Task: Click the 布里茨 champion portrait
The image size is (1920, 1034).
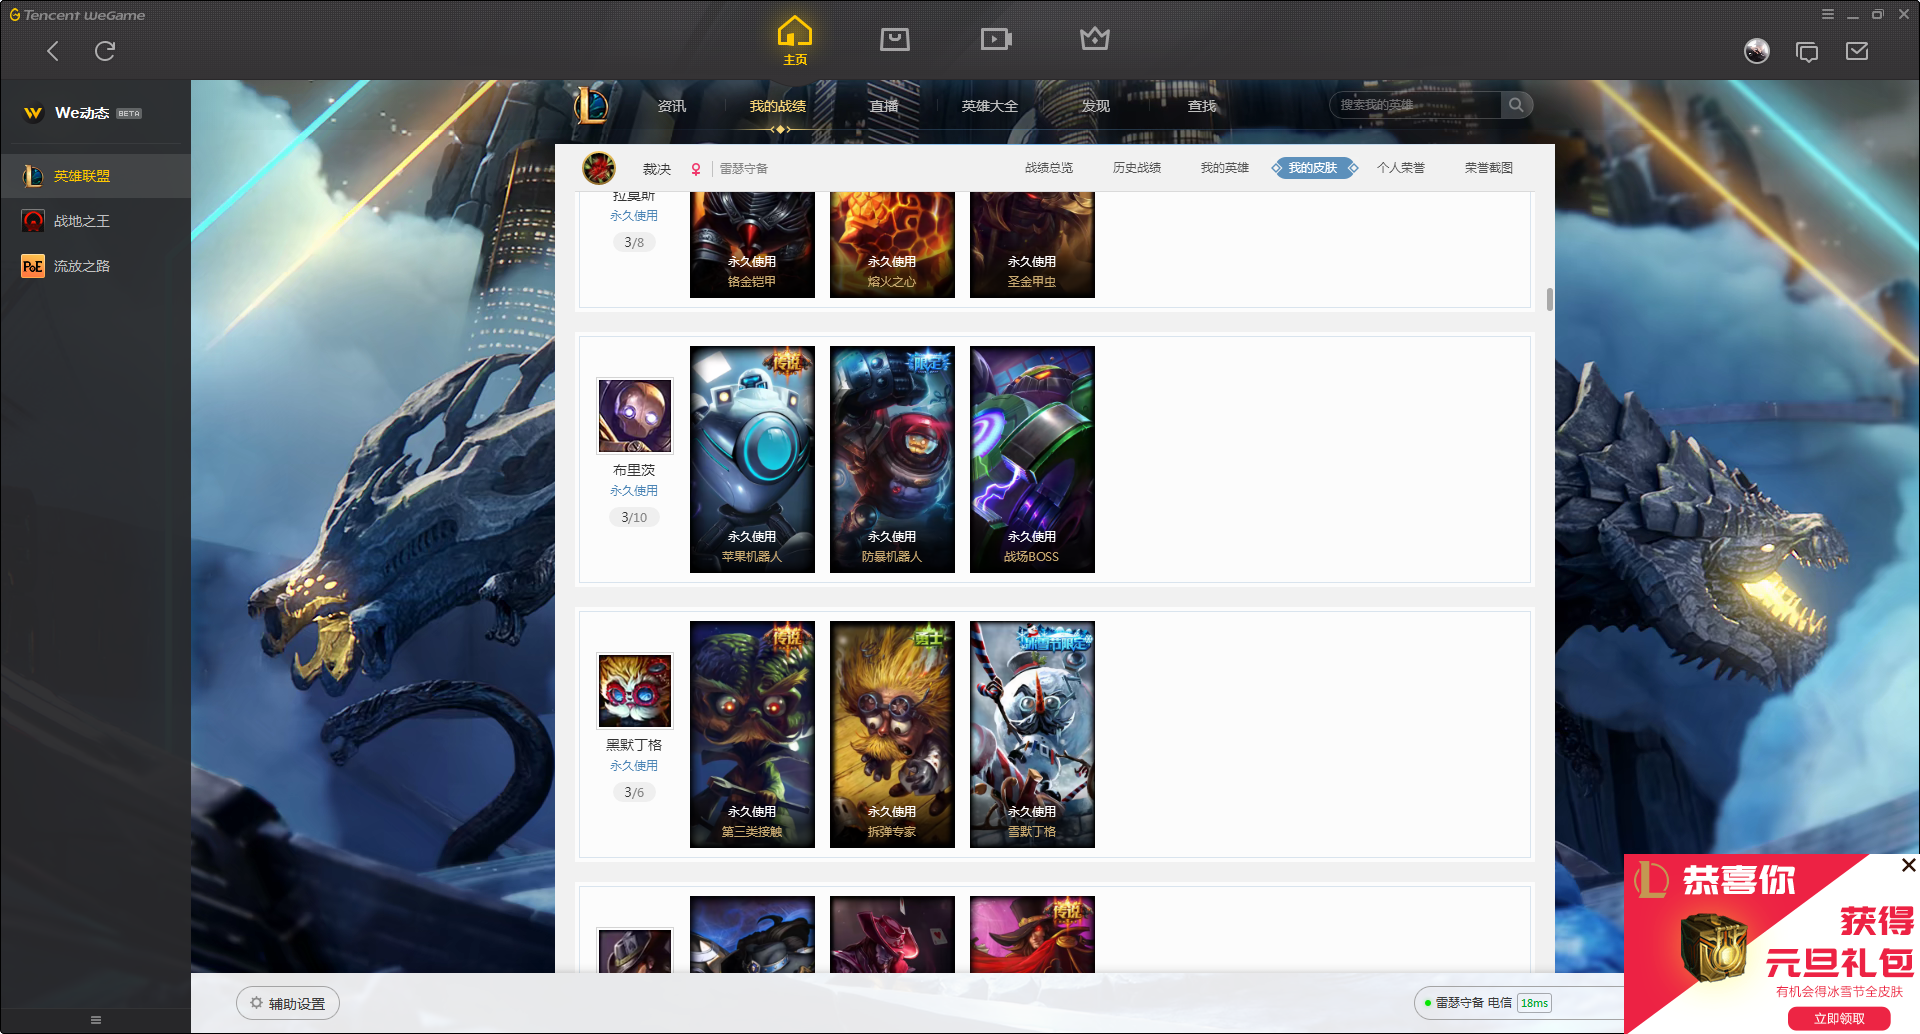Action: [x=635, y=415]
